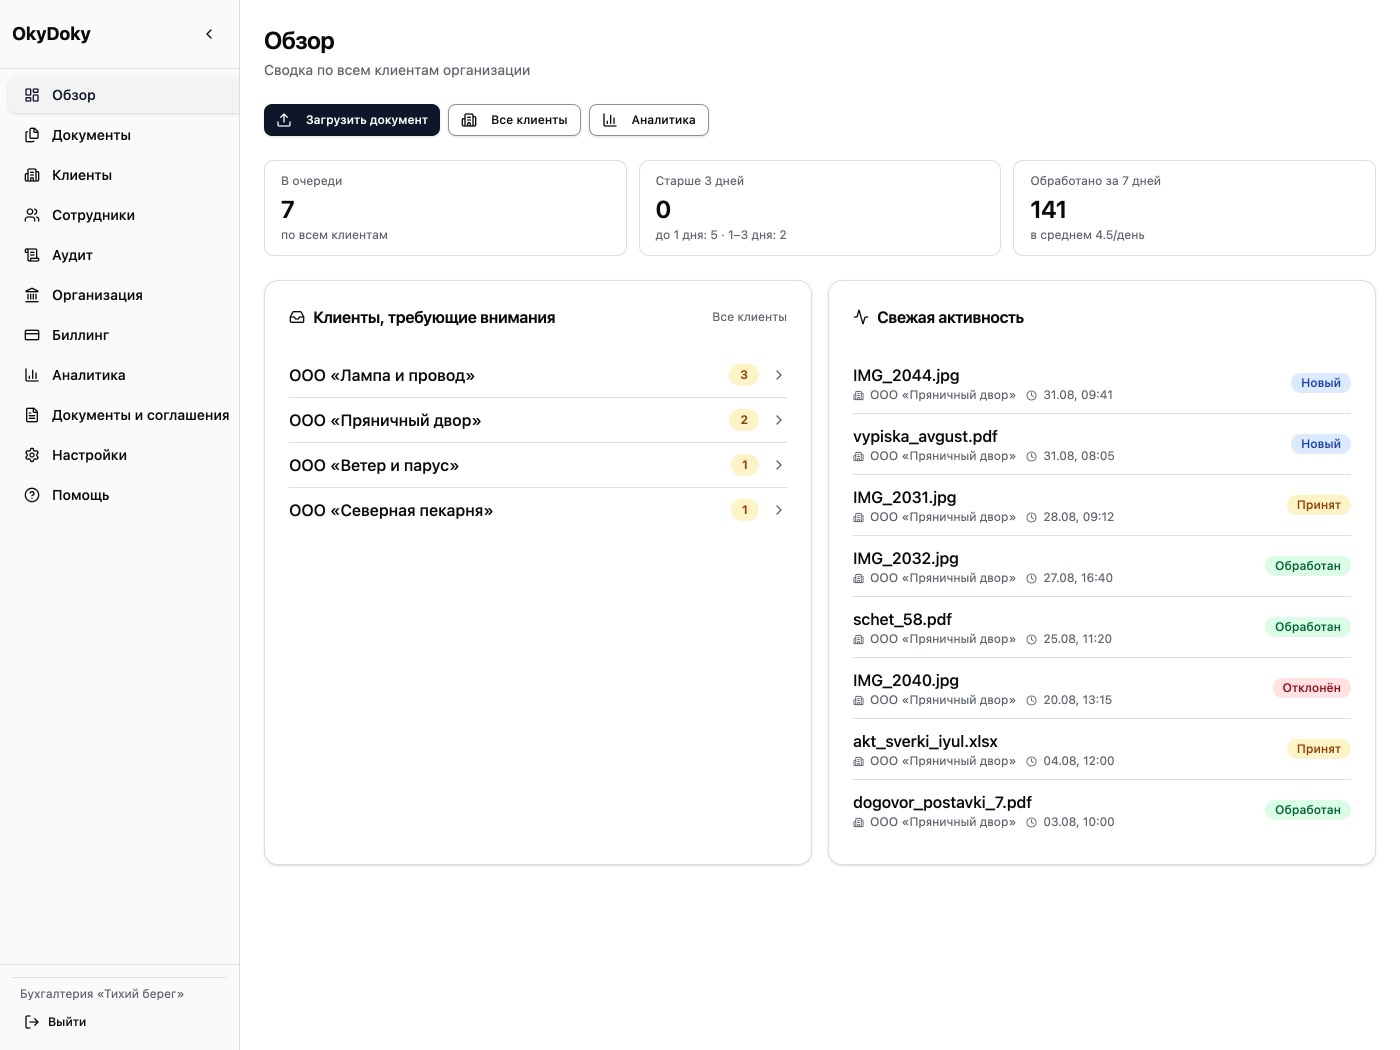Screen dimensions: 1400x1050
Task: Select dogovor_postavki_7.pdf in the list
Action: pos(1102,810)
